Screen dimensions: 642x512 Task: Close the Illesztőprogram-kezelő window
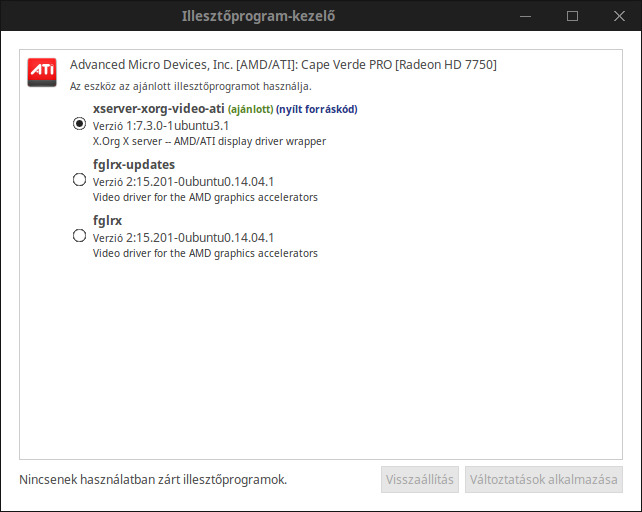click(x=619, y=16)
